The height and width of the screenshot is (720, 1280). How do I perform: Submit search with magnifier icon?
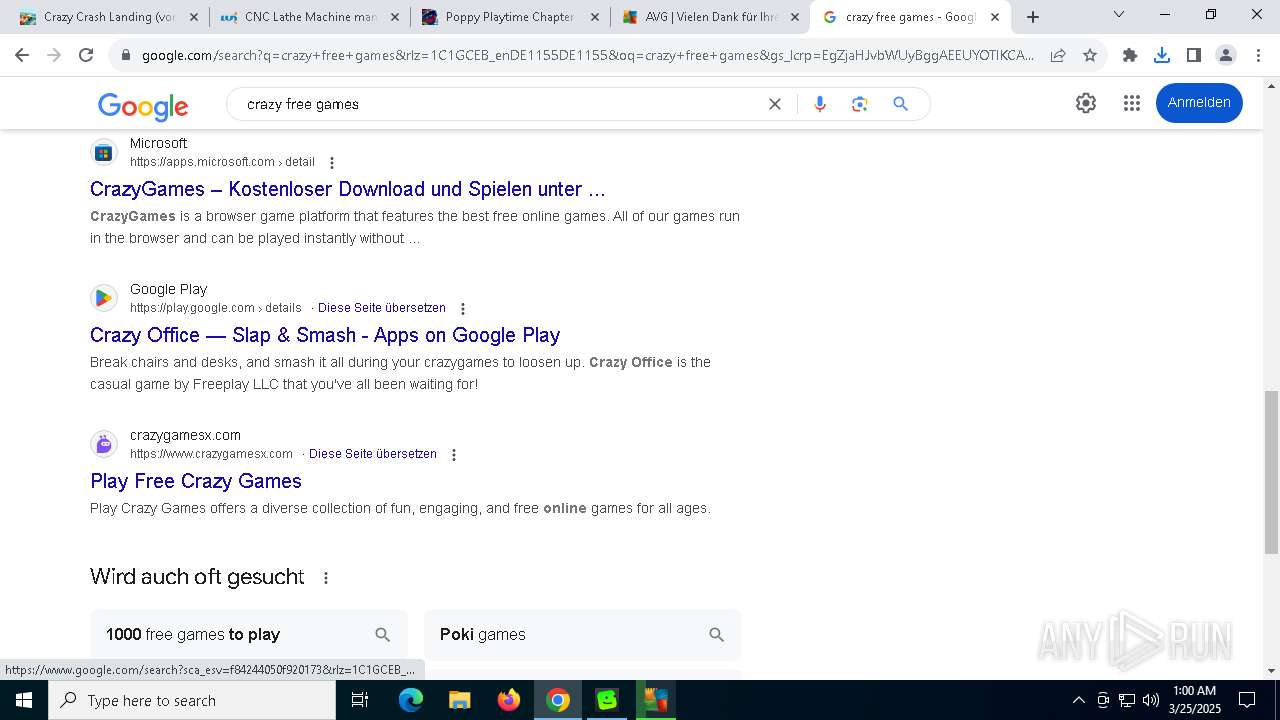tap(900, 104)
